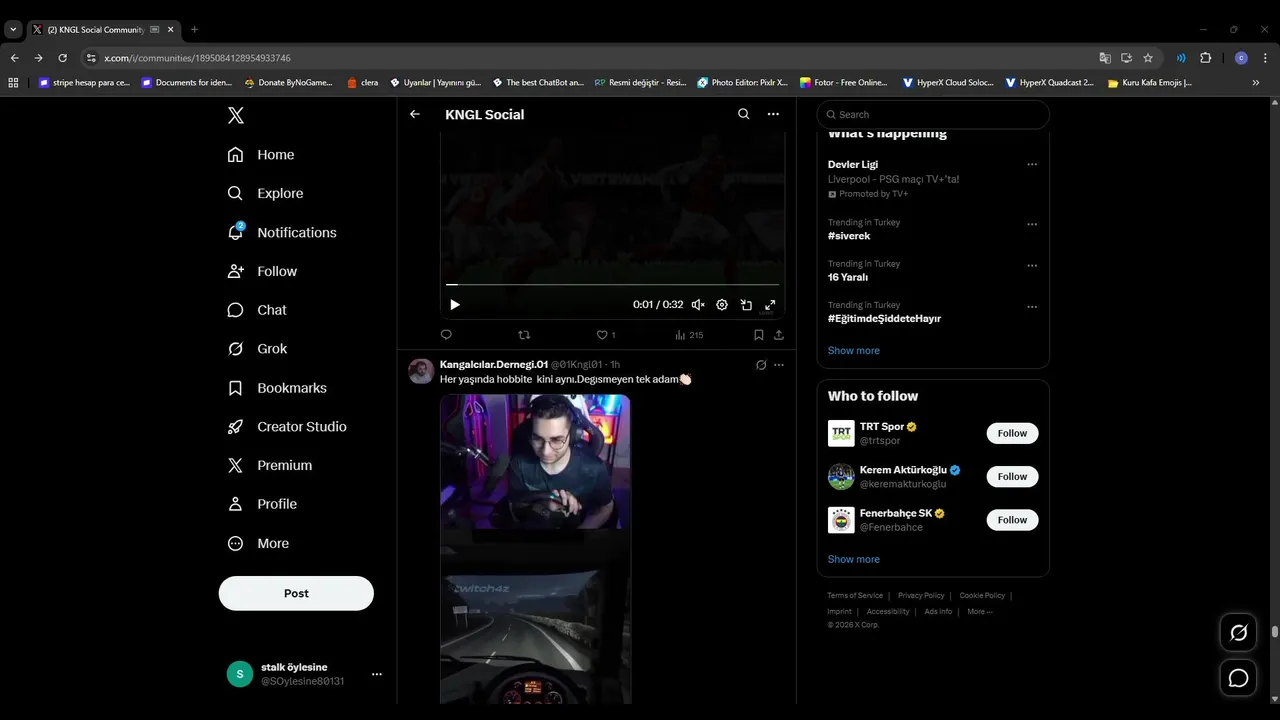Open KNGL Social community options menu

773,114
